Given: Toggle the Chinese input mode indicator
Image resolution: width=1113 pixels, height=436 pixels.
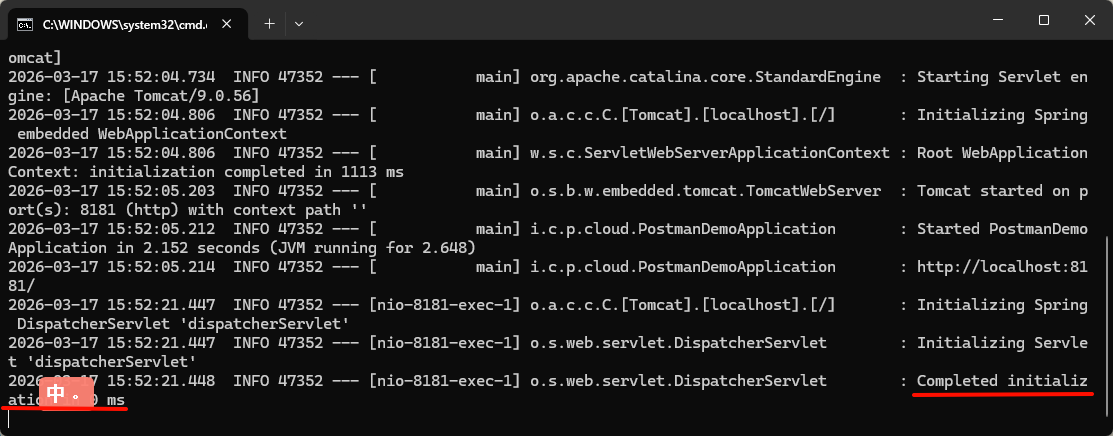Looking at the screenshot, I should [56, 393].
